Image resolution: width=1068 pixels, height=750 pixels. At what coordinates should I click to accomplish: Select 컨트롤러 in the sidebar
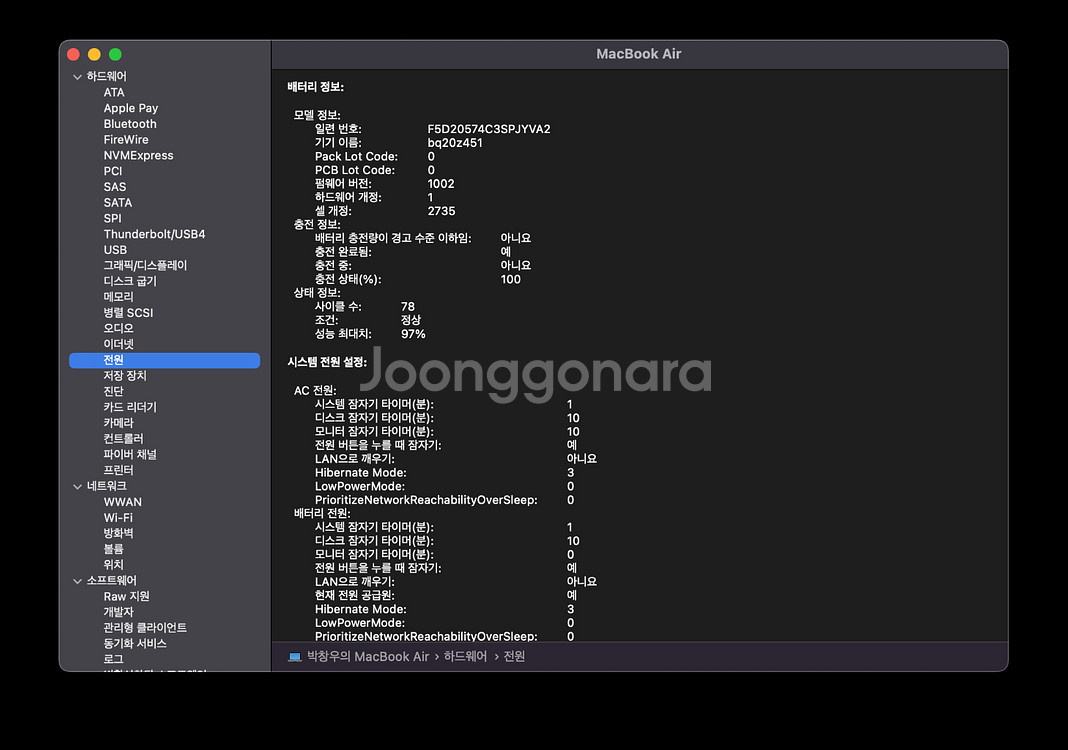tap(123, 439)
